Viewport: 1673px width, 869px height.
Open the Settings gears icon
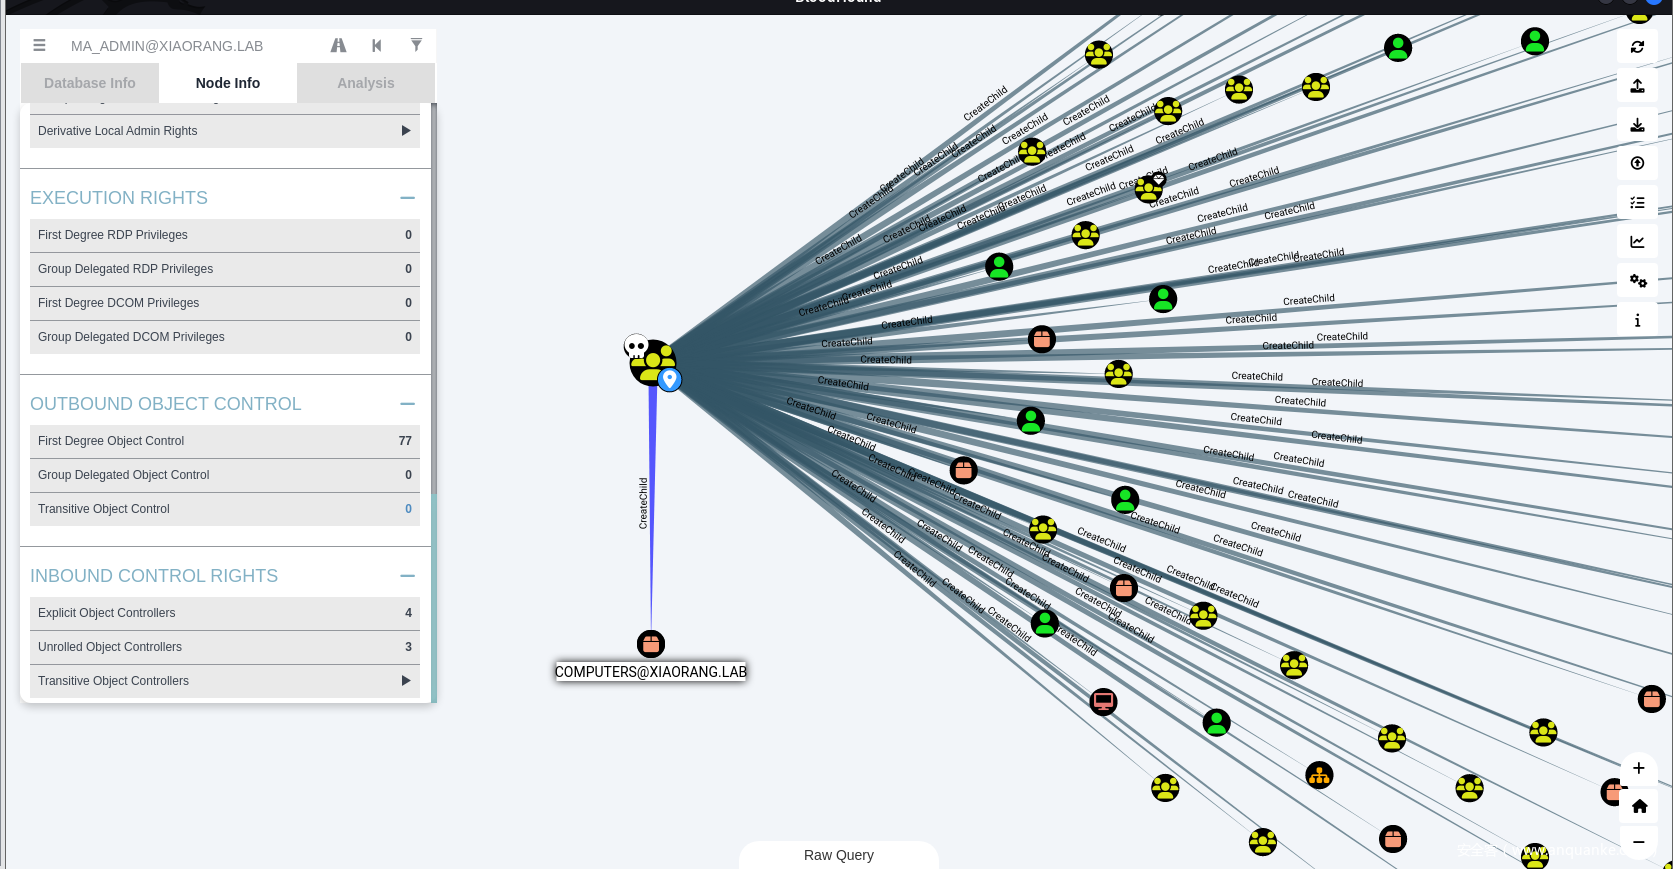(x=1637, y=281)
